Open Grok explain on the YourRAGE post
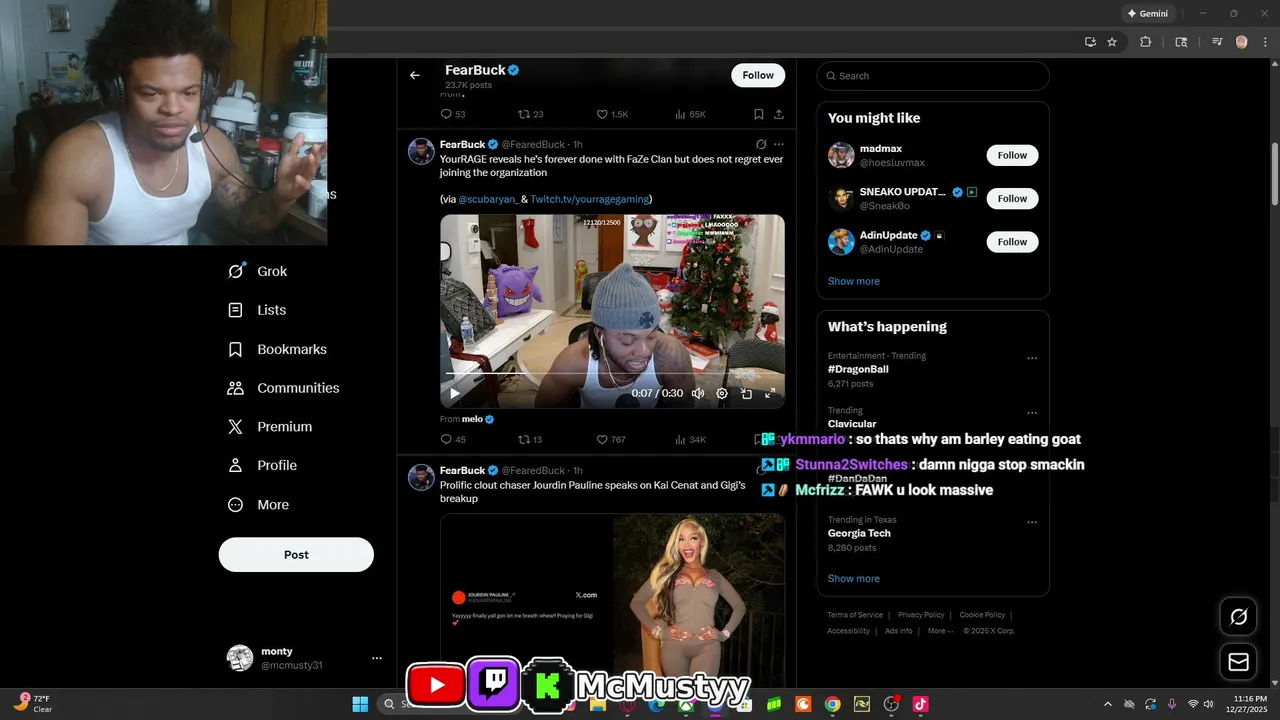 (760, 144)
